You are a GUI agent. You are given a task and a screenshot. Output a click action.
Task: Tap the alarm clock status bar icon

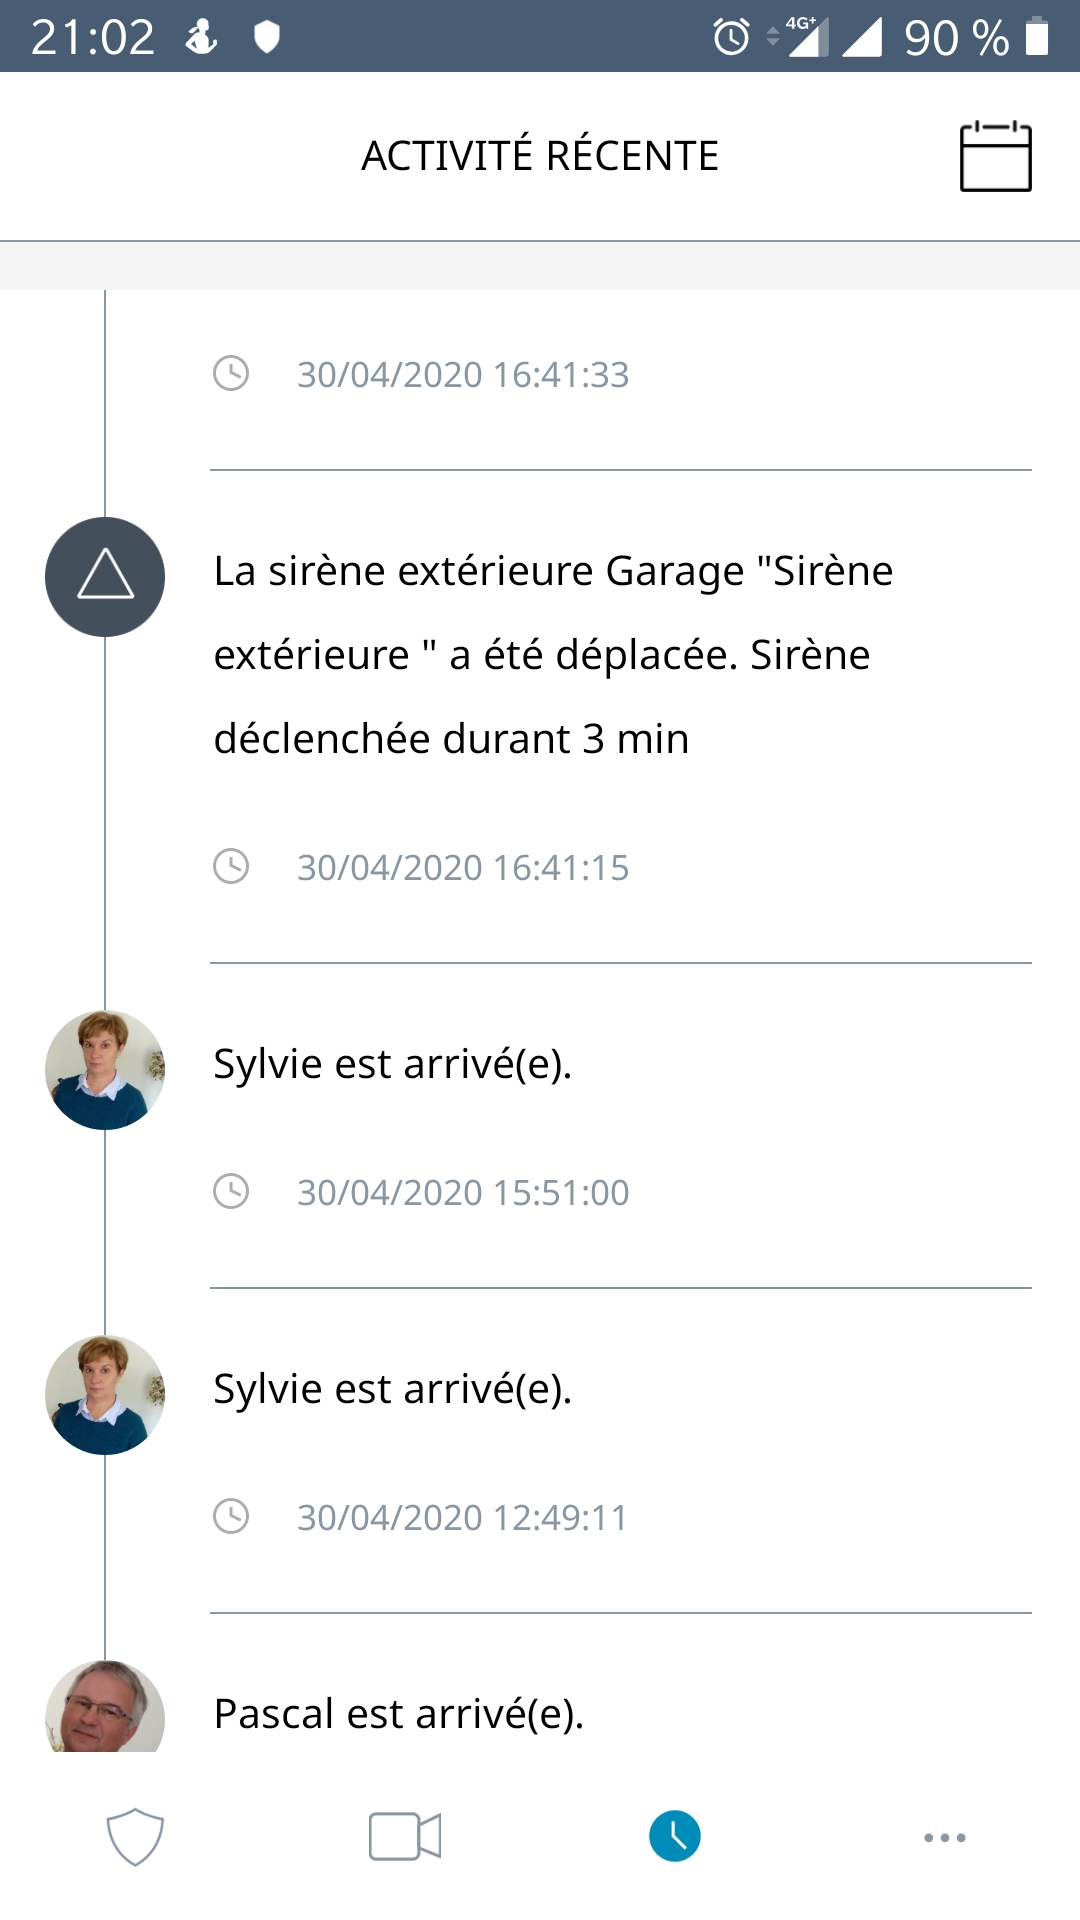(x=731, y=37)
